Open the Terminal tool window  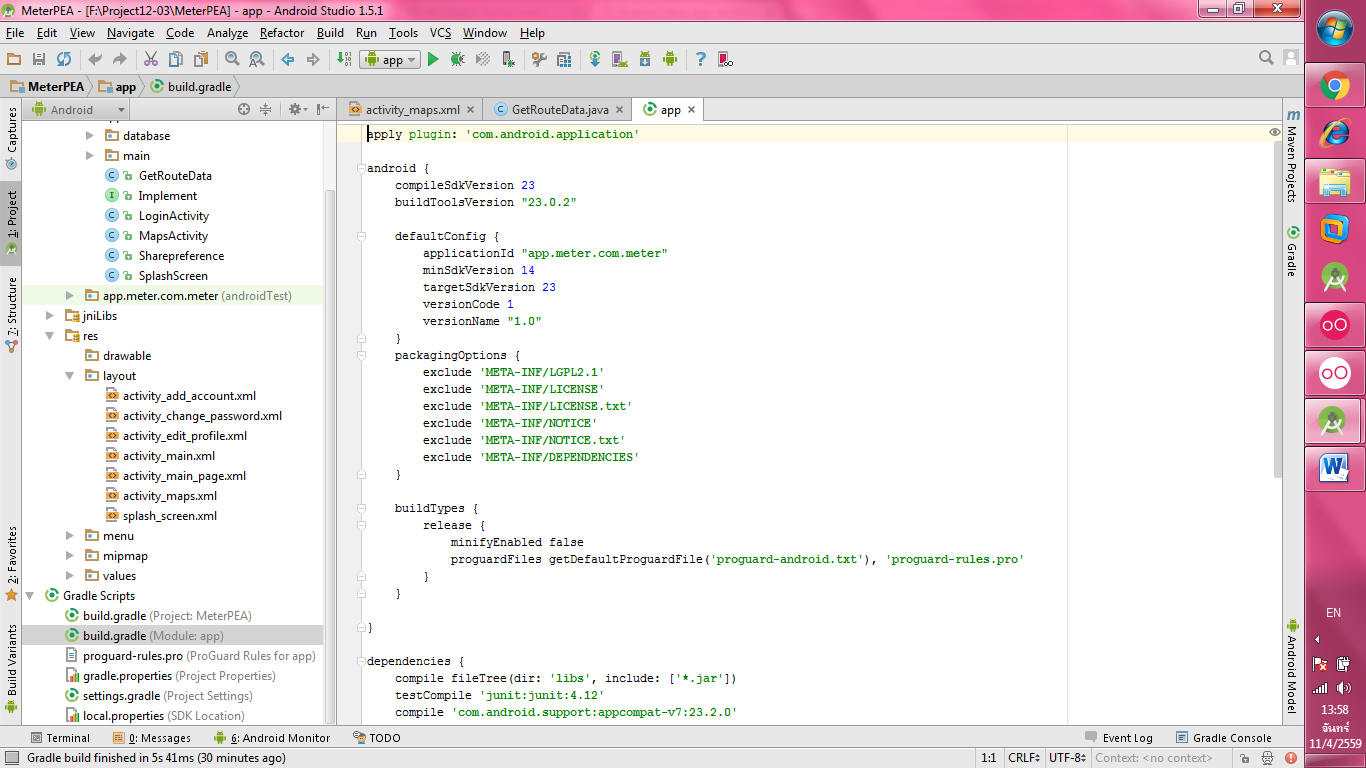click(x=60, y=738)
